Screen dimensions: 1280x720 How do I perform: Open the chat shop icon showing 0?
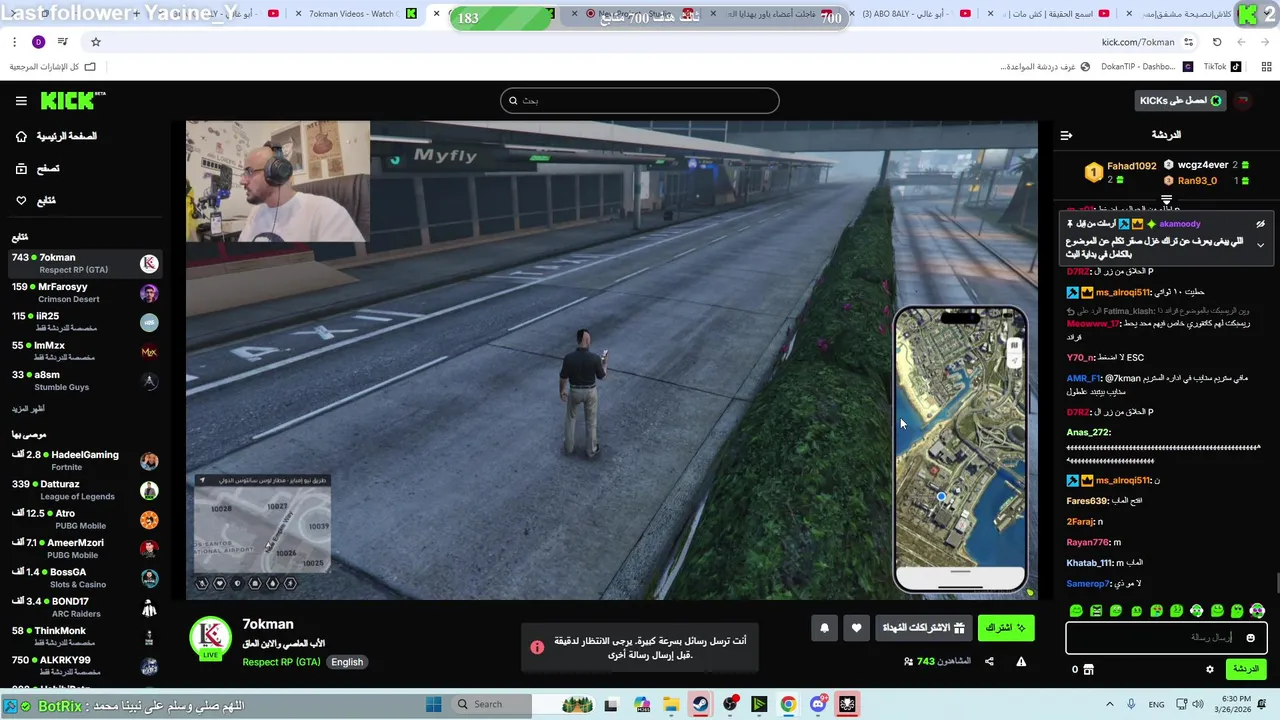coord(1083,669)
